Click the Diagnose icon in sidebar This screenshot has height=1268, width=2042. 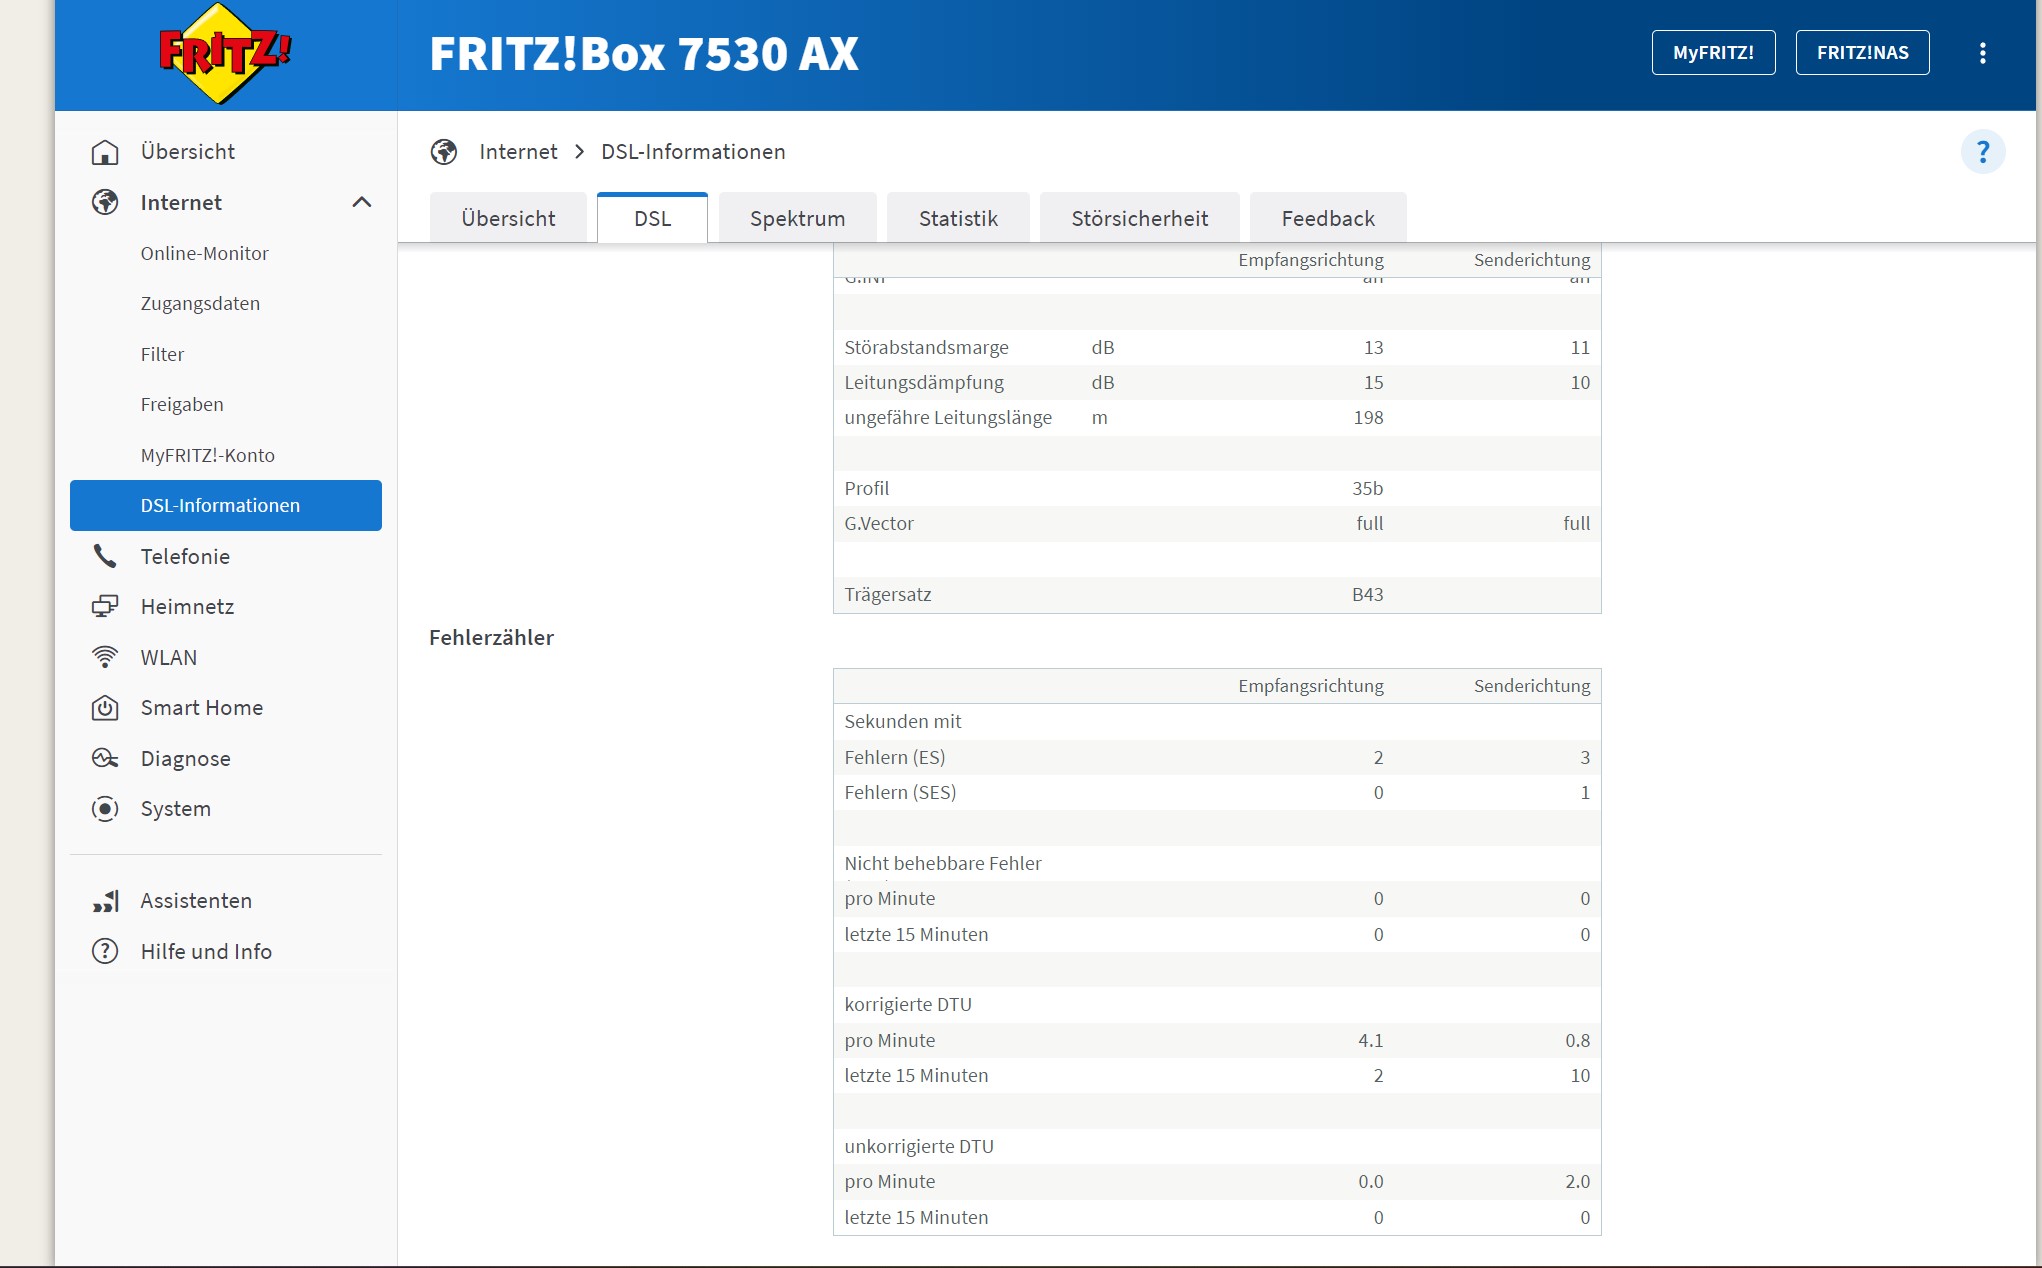[105, 759]
